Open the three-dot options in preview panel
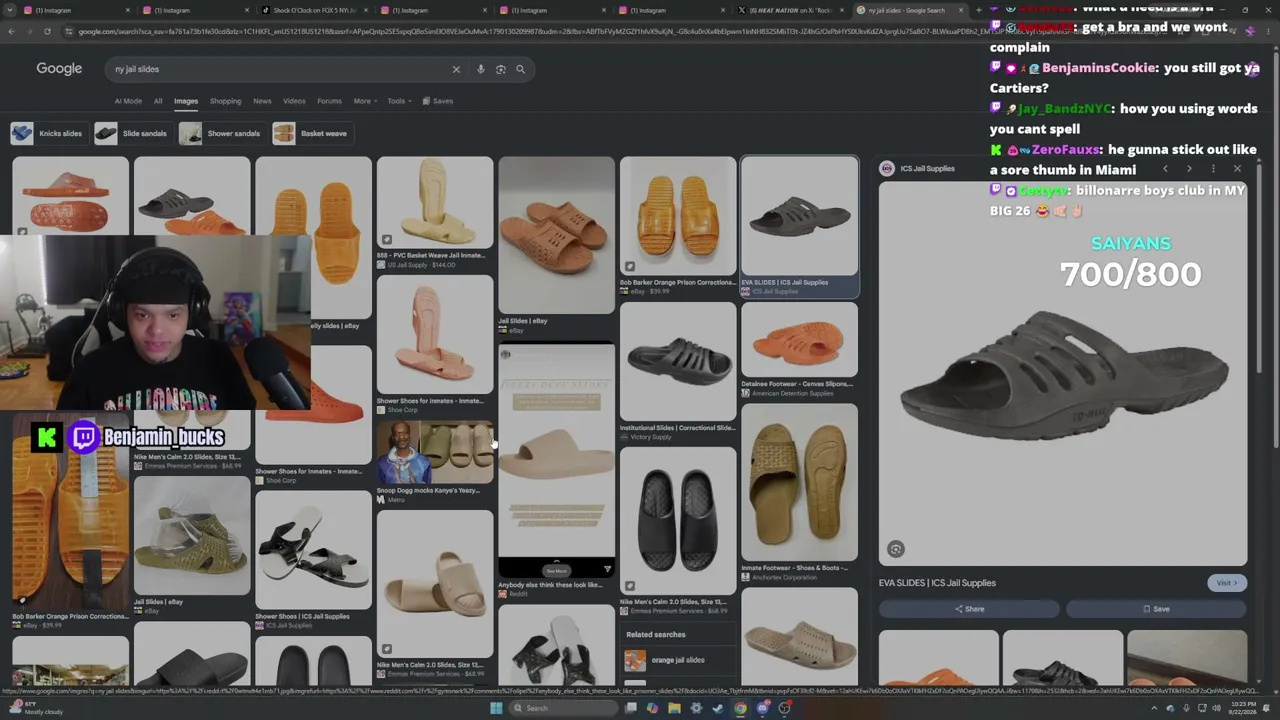 pos(1213,169)
